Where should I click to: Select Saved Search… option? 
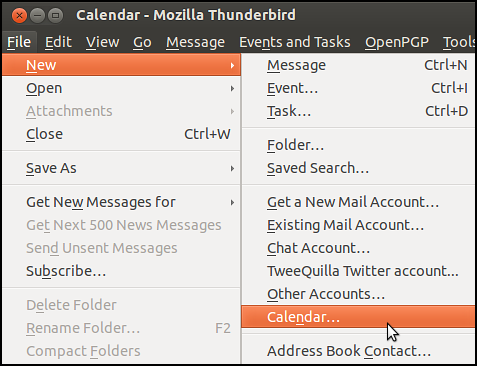click(358, 168)
